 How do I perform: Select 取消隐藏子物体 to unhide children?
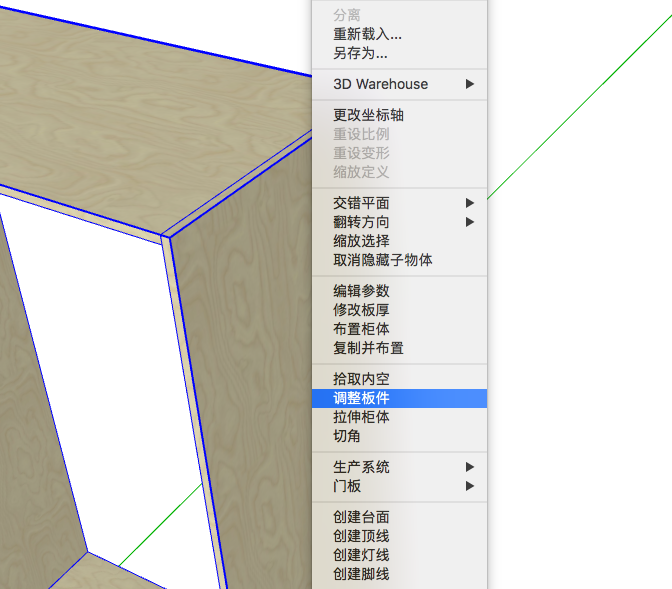point(382,260)
